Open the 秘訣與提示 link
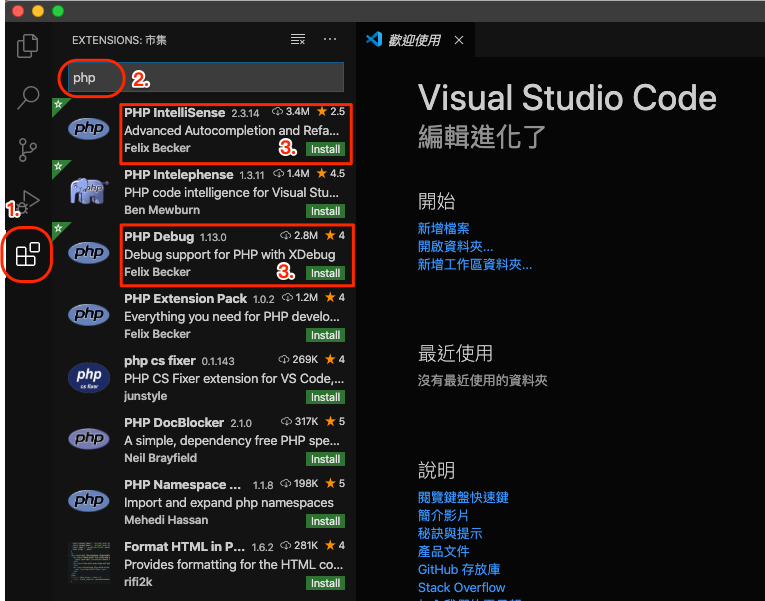765x601 pixels. pyautogui.click(x=450, y=533)
